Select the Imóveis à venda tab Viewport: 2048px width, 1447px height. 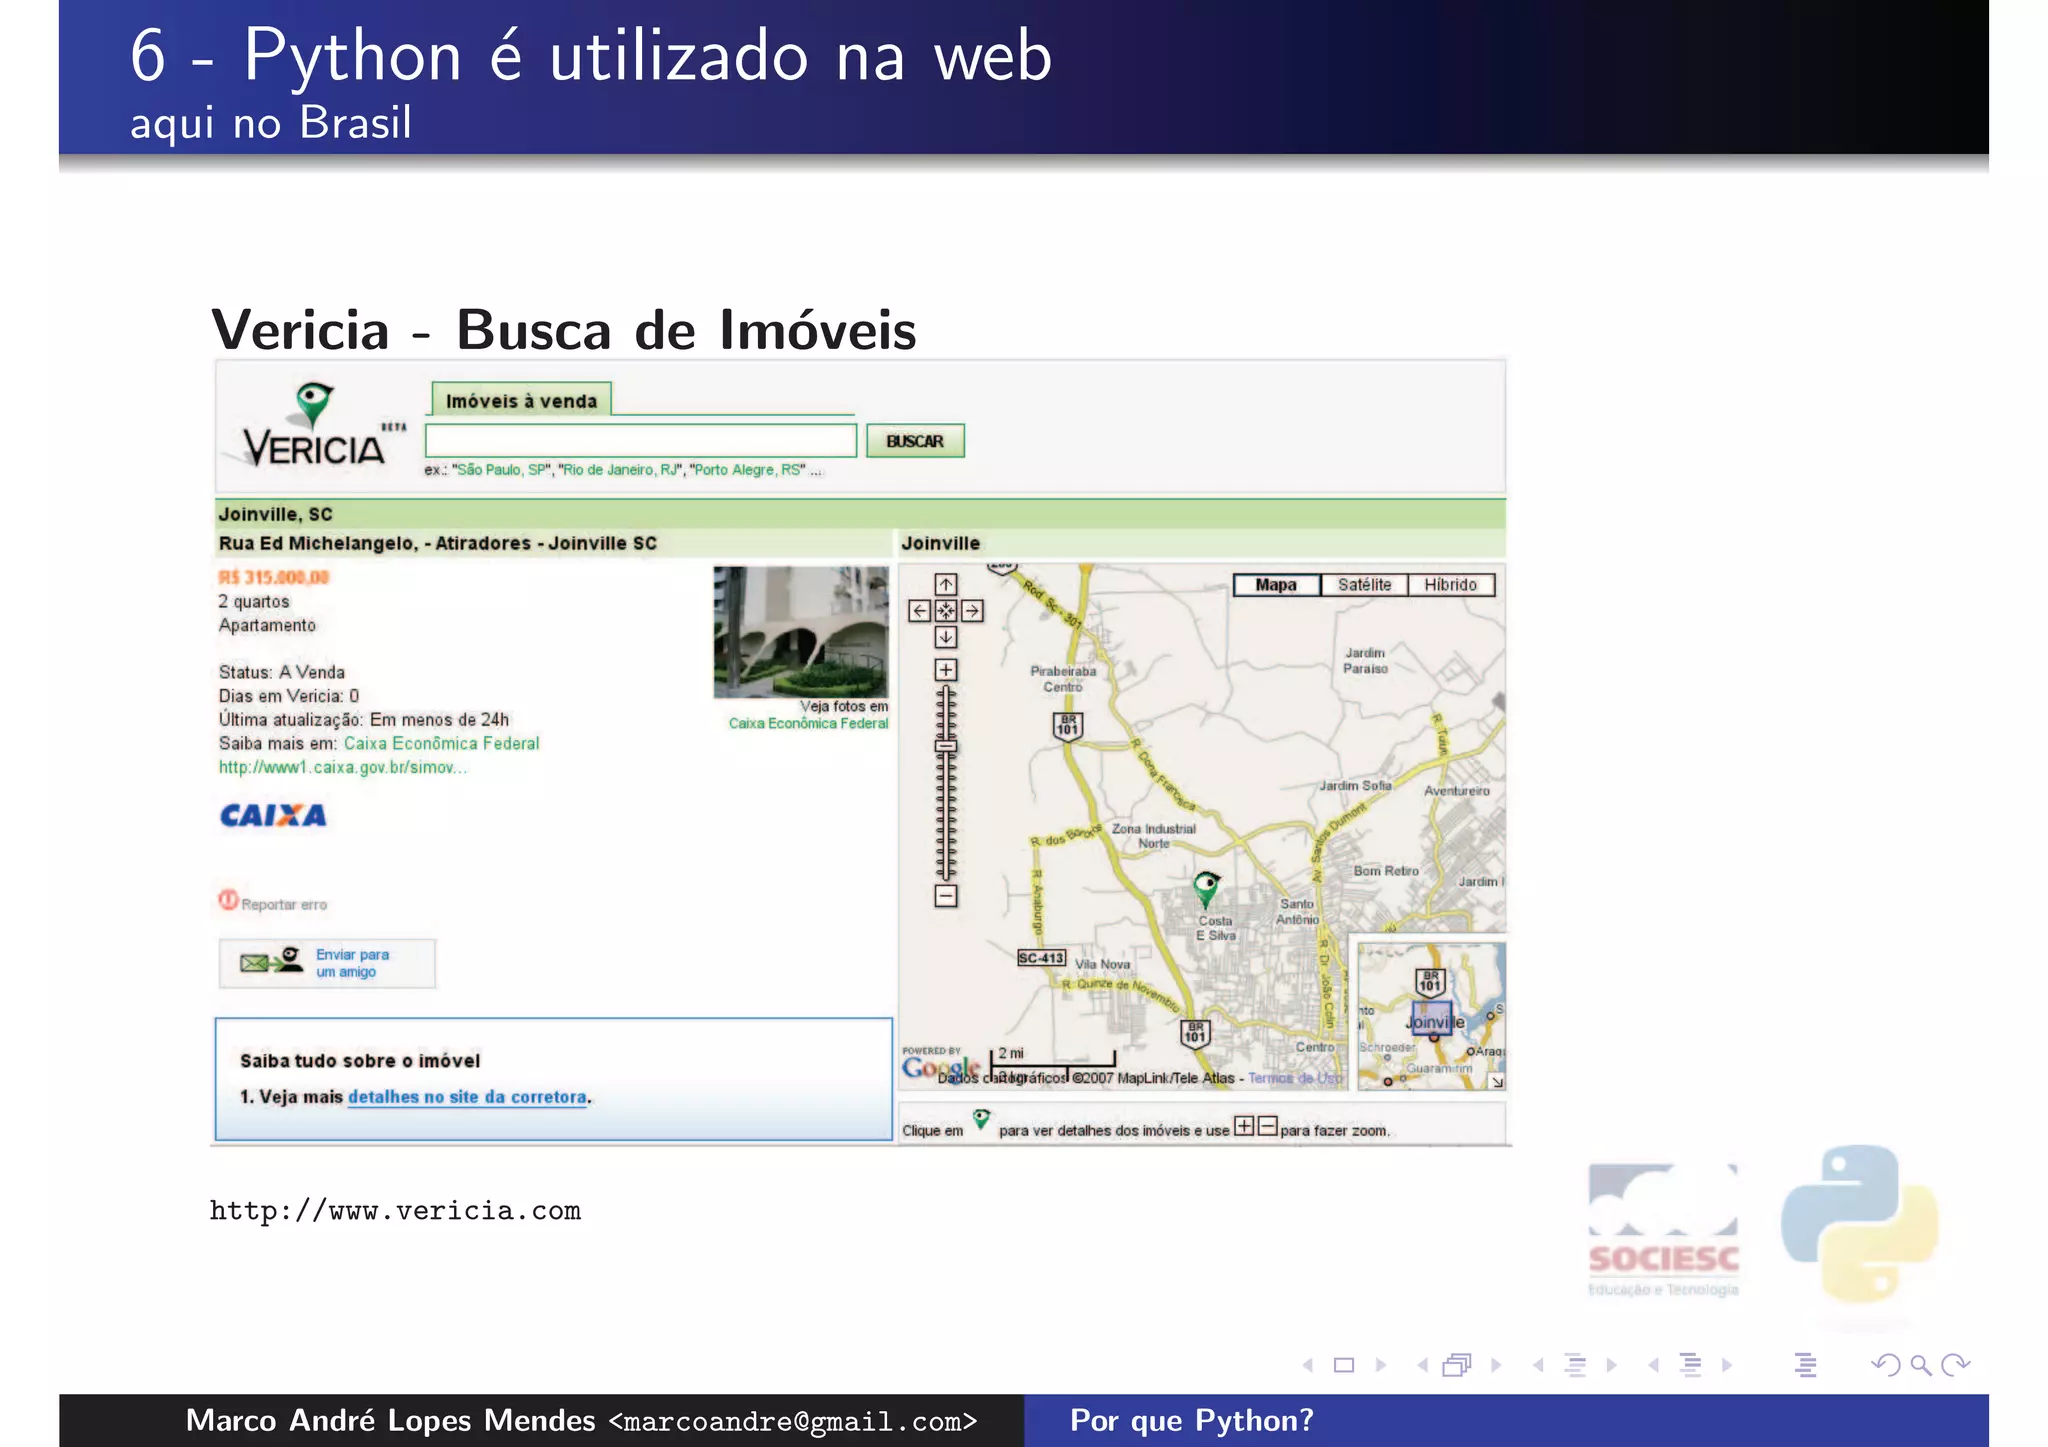[521, 400]
